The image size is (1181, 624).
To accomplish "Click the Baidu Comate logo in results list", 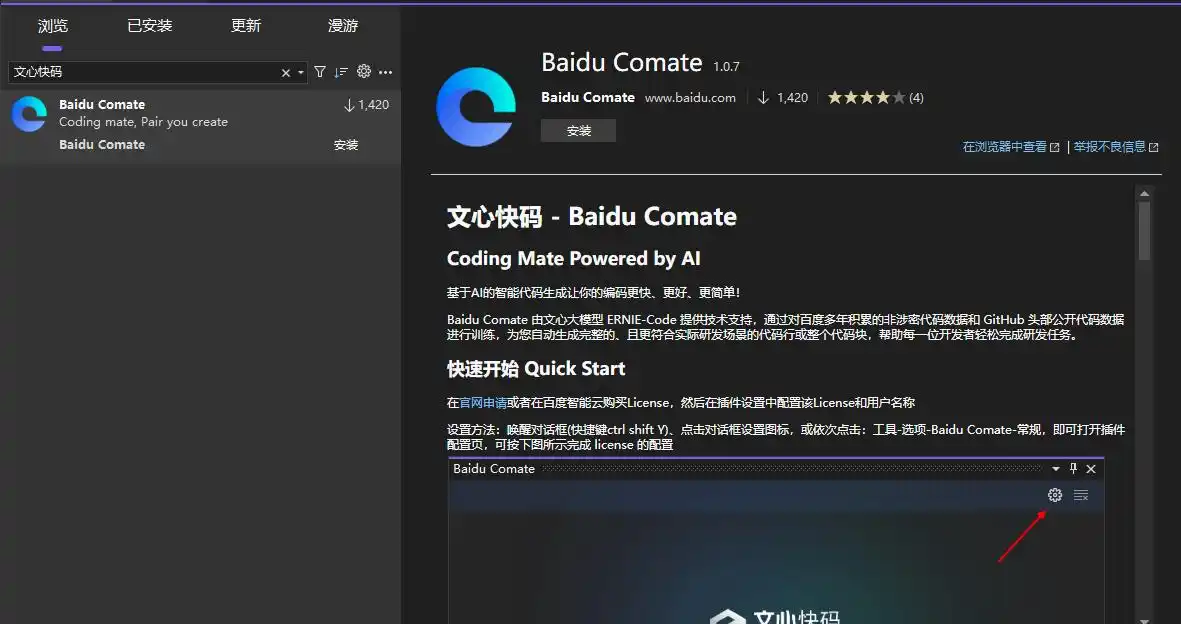I will pyautogui.click(x=29, y=114).
